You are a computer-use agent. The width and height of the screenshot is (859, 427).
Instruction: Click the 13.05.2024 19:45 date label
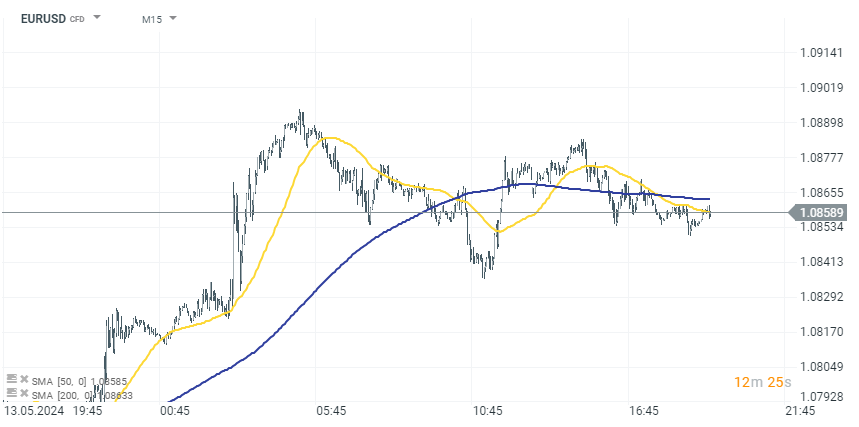coord(52,411)
